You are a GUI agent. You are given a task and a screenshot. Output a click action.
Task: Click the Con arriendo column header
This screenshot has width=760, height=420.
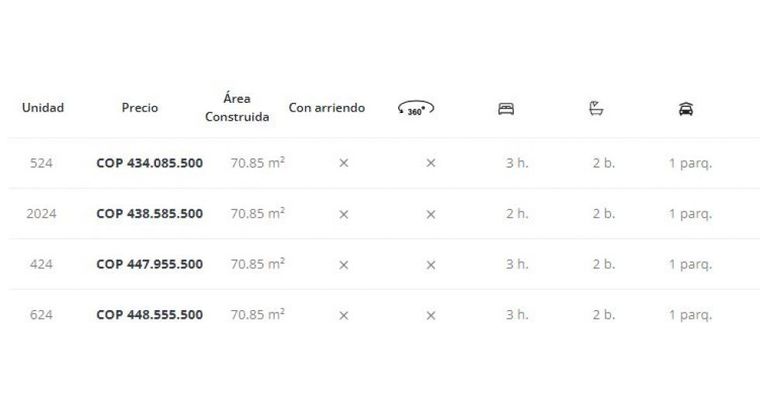coord(327,108)
